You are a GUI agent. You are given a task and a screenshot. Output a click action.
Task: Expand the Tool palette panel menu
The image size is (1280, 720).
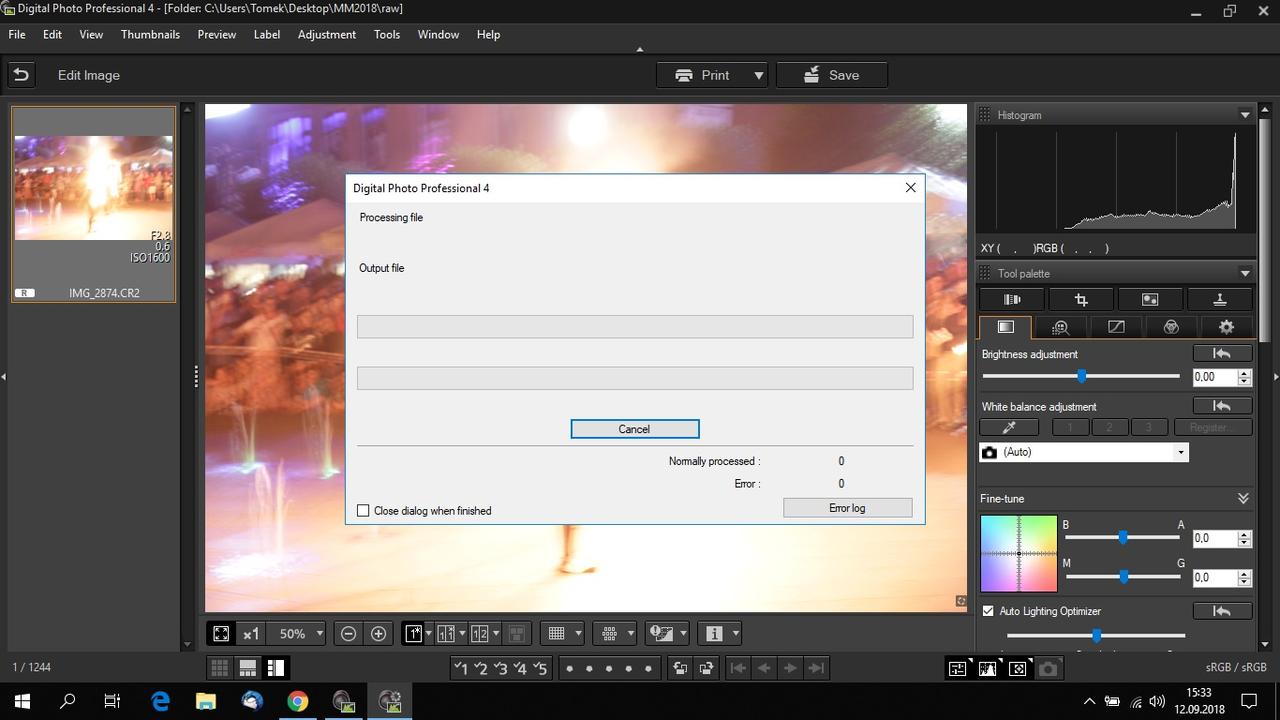(1245, 273)
